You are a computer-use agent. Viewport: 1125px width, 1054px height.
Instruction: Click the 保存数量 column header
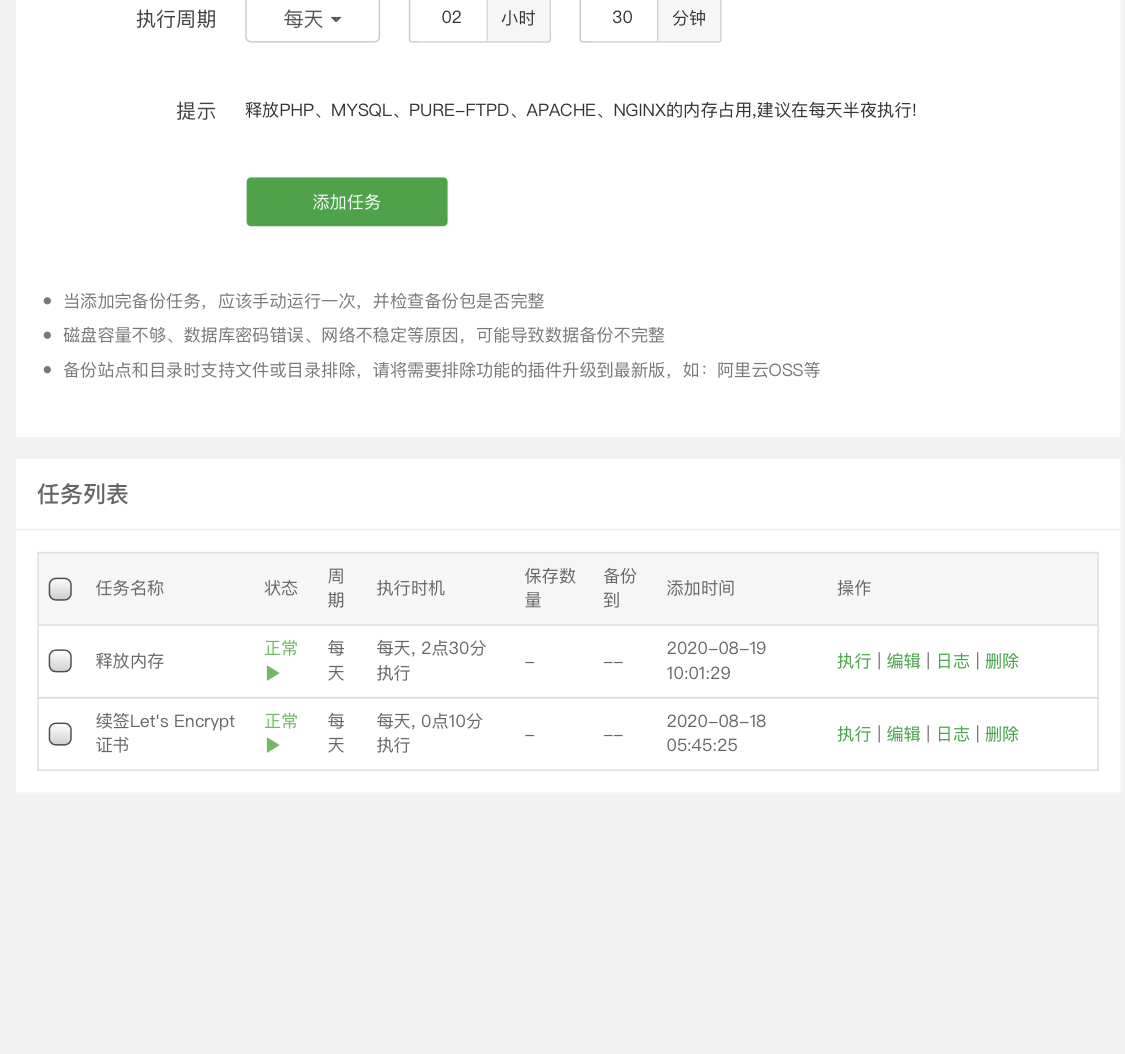(x=550, y=588)
